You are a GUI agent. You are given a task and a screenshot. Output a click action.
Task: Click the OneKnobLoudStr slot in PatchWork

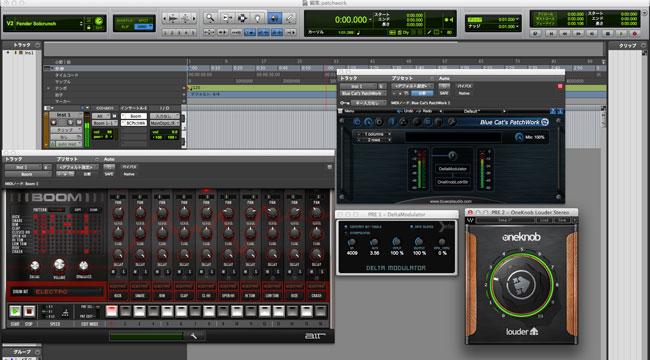pos(453,182)
